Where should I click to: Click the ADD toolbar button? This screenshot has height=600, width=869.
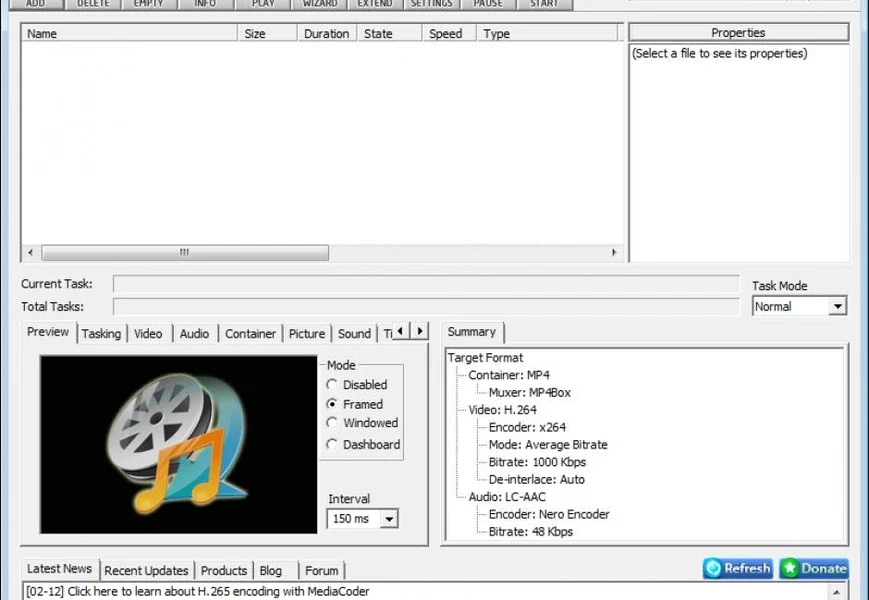tap(35, 4)
